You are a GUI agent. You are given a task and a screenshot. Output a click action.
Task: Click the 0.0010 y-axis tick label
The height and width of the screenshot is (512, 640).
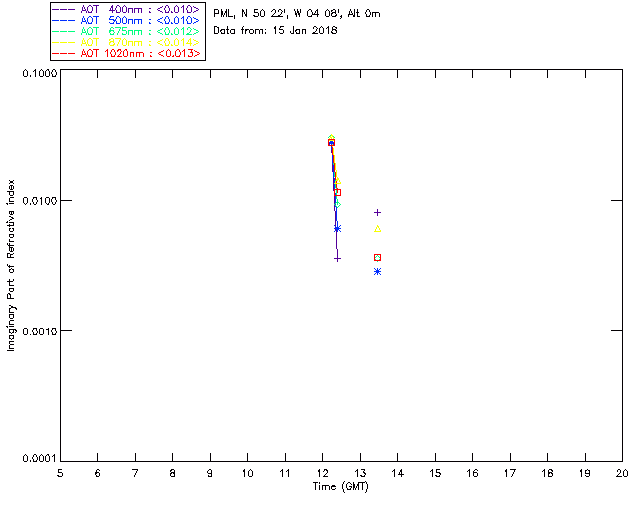point(40,331)
